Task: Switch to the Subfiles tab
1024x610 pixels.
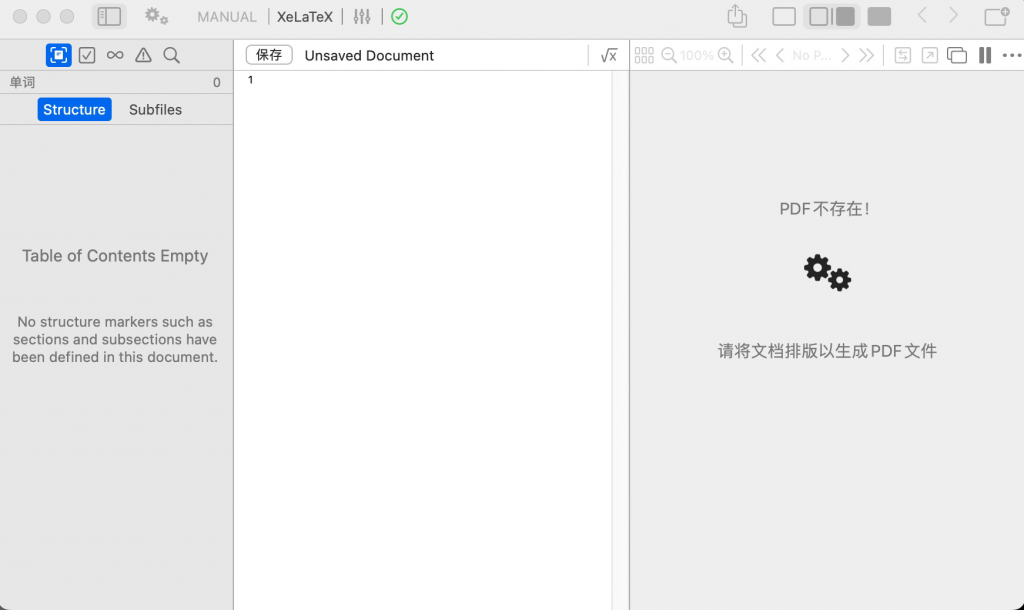Action: [155, 109]
